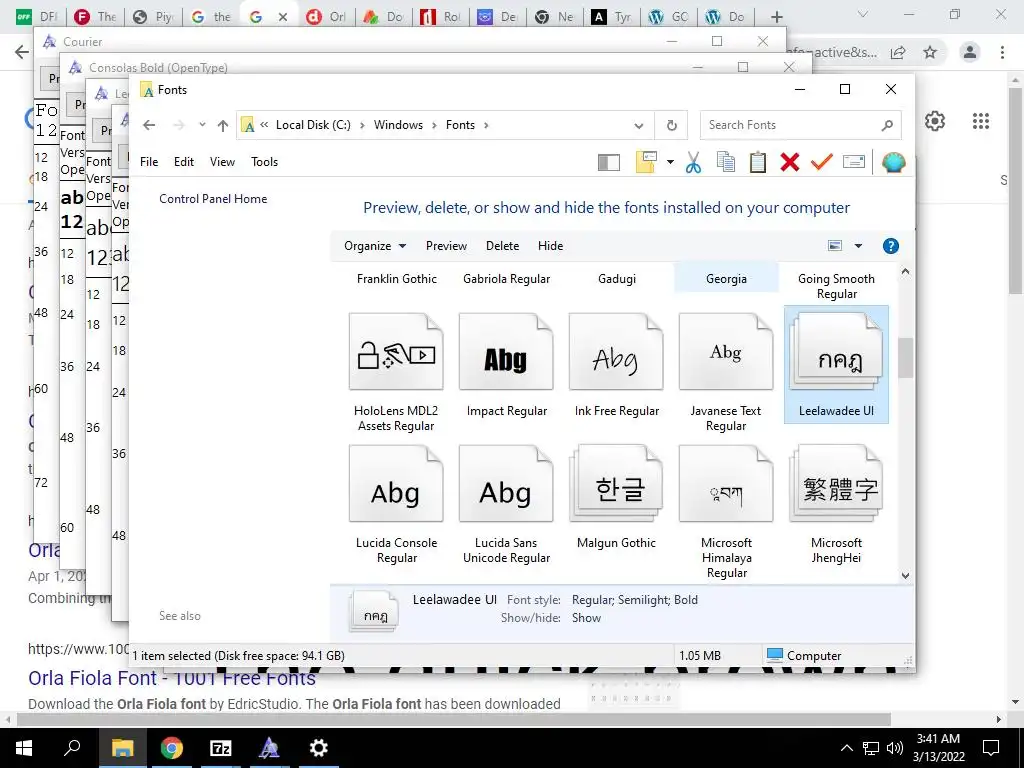The image size is (1024, 768).
Task: Click the Cut scissors icon in Fonts toolbar
Action: point(693,162)
